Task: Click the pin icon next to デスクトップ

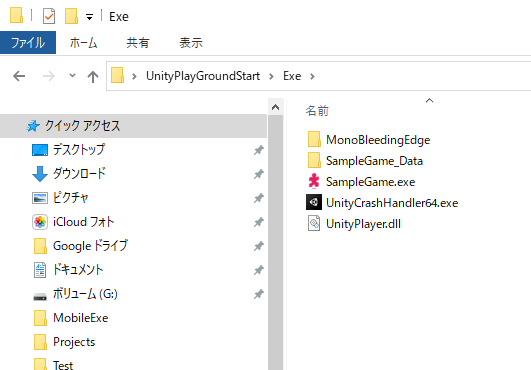Action: point(259,150)
